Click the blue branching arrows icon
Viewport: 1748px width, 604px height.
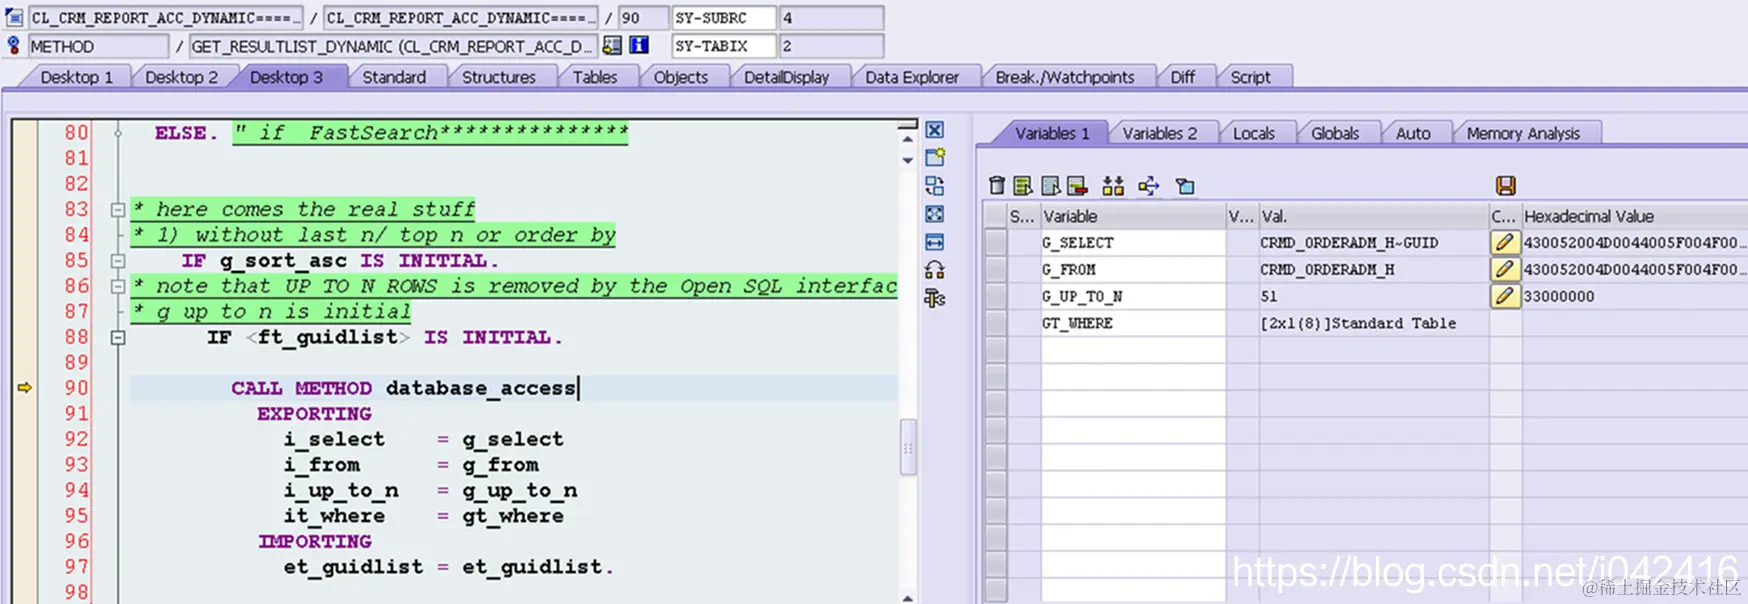coord(1148,186)
